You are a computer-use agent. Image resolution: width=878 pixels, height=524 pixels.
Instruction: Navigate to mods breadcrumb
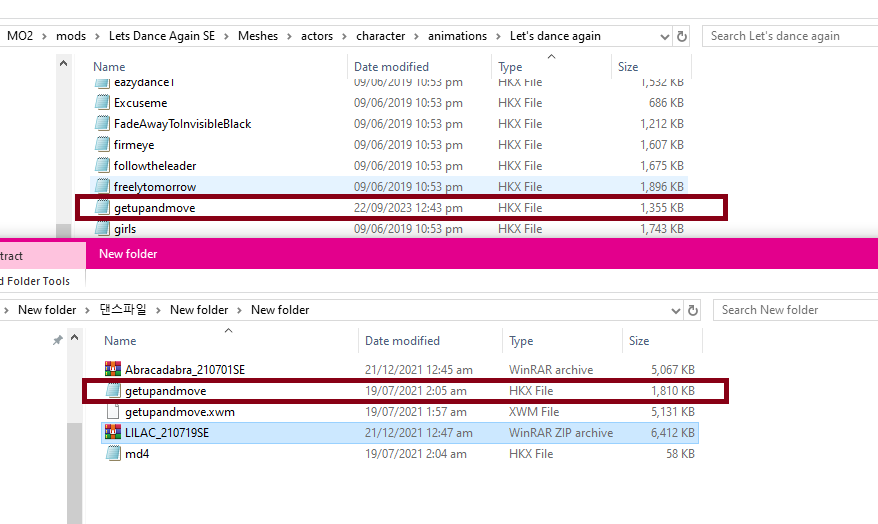[x=71, y=36]
